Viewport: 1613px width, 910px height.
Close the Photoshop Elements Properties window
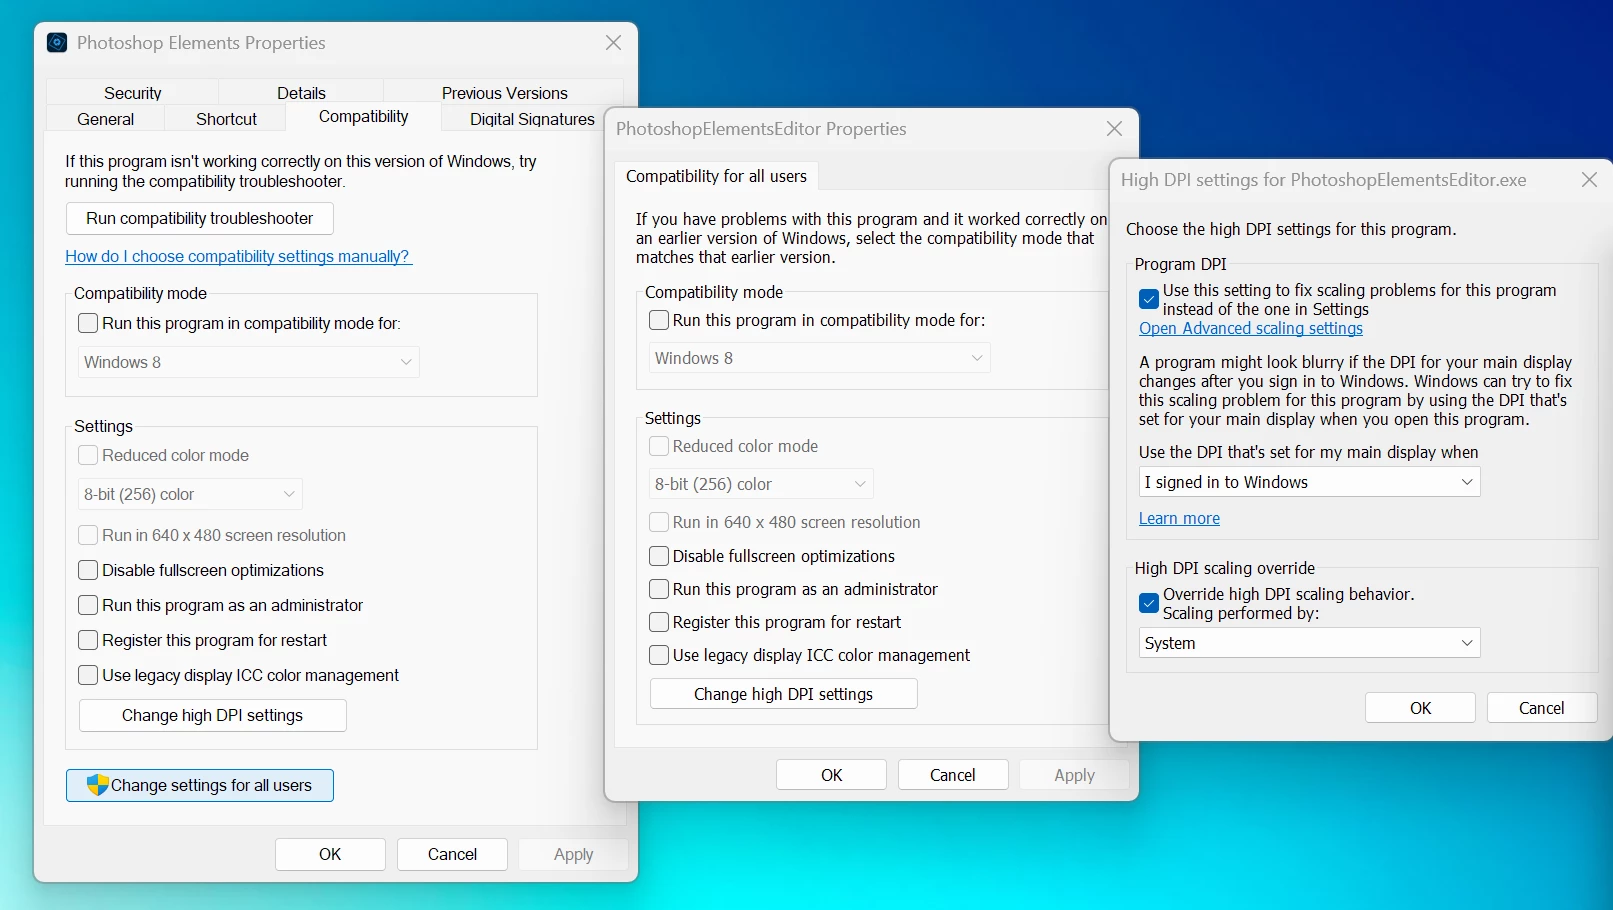click(x=613, y=42)
